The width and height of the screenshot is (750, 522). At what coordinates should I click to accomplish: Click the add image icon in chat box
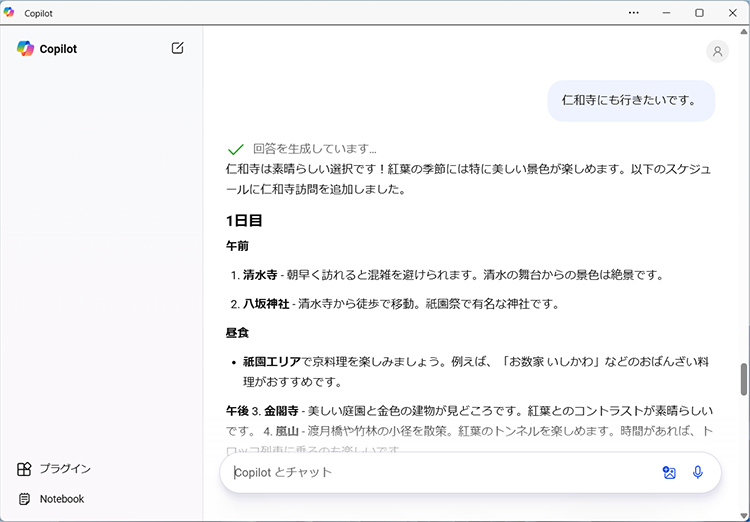coord(669,473)
